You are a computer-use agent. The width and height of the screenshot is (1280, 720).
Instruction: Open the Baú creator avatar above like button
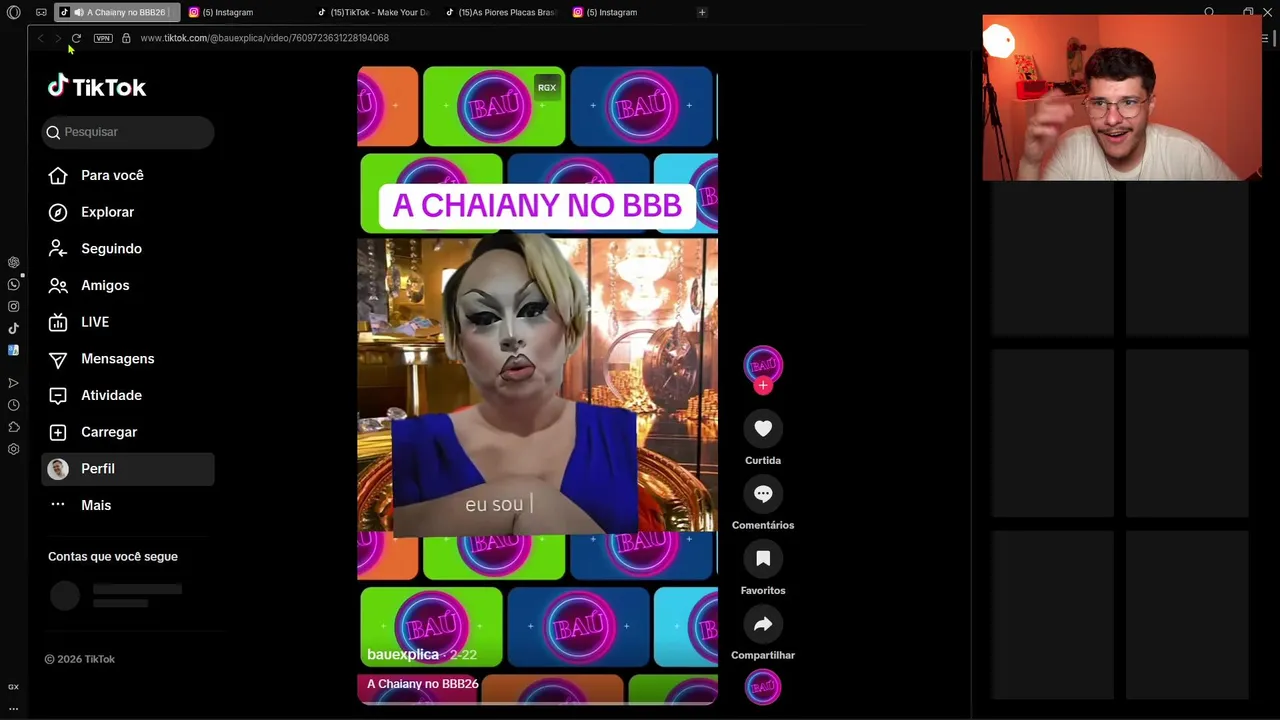coord(763,364)
